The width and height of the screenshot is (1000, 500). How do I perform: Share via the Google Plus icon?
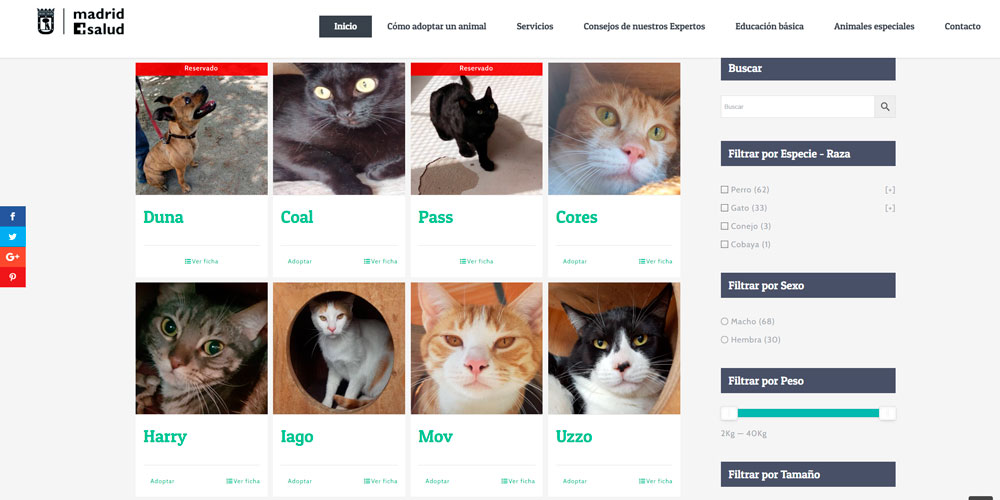(13, 257)
